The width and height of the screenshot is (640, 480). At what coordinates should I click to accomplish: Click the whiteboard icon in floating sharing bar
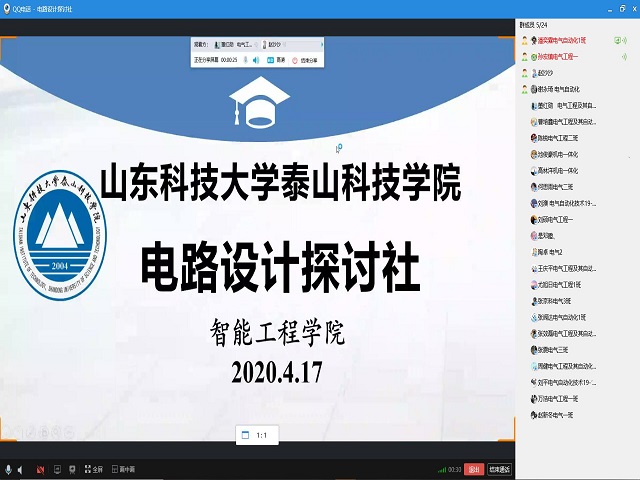[269, 60]
